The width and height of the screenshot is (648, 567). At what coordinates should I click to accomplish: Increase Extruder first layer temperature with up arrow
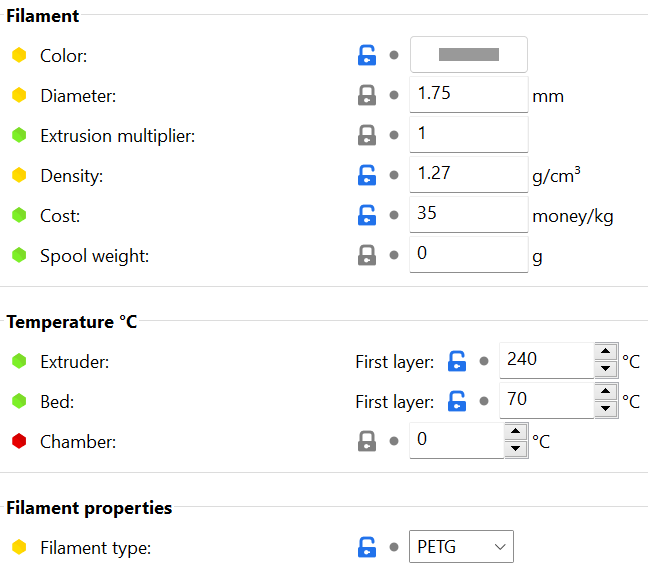pyautogui.click(x=606, y=352)
